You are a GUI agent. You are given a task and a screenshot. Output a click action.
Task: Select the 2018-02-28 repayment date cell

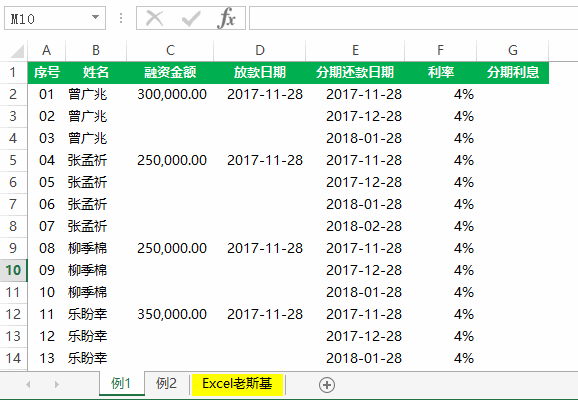355,226
